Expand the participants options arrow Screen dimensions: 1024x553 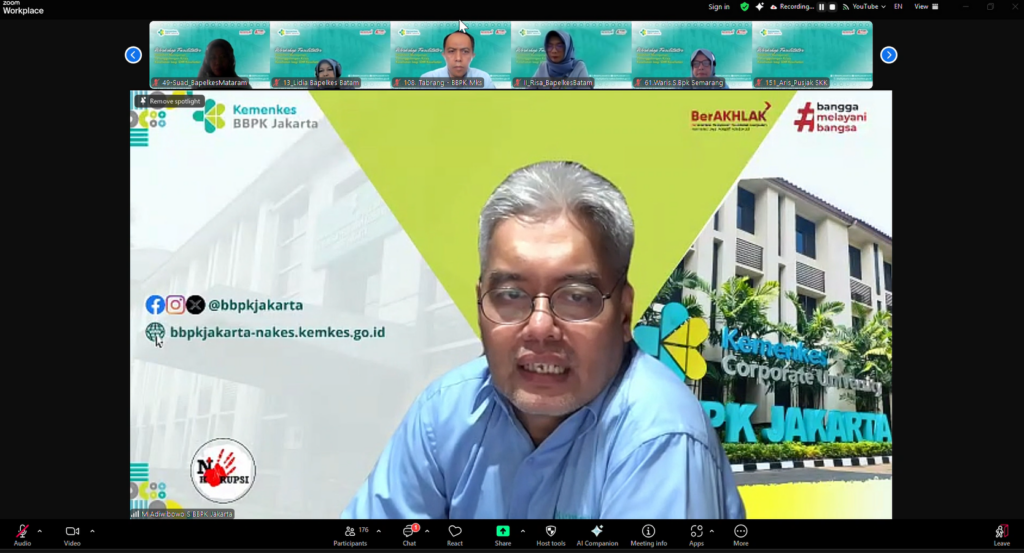(x=379, y=531)
